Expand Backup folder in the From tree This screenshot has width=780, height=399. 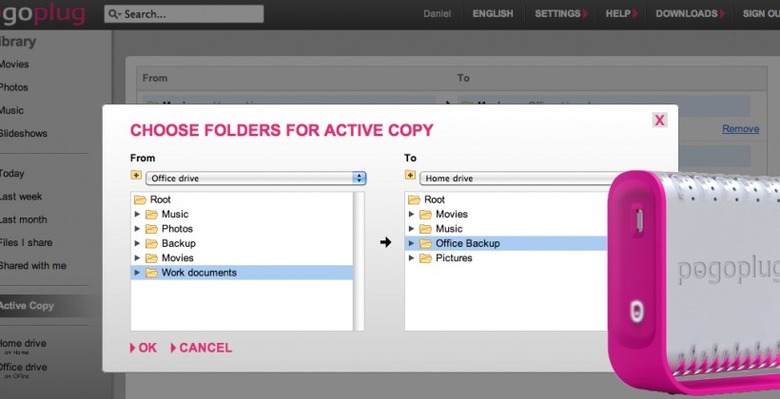pyautogui.click(x=138, y=244)
